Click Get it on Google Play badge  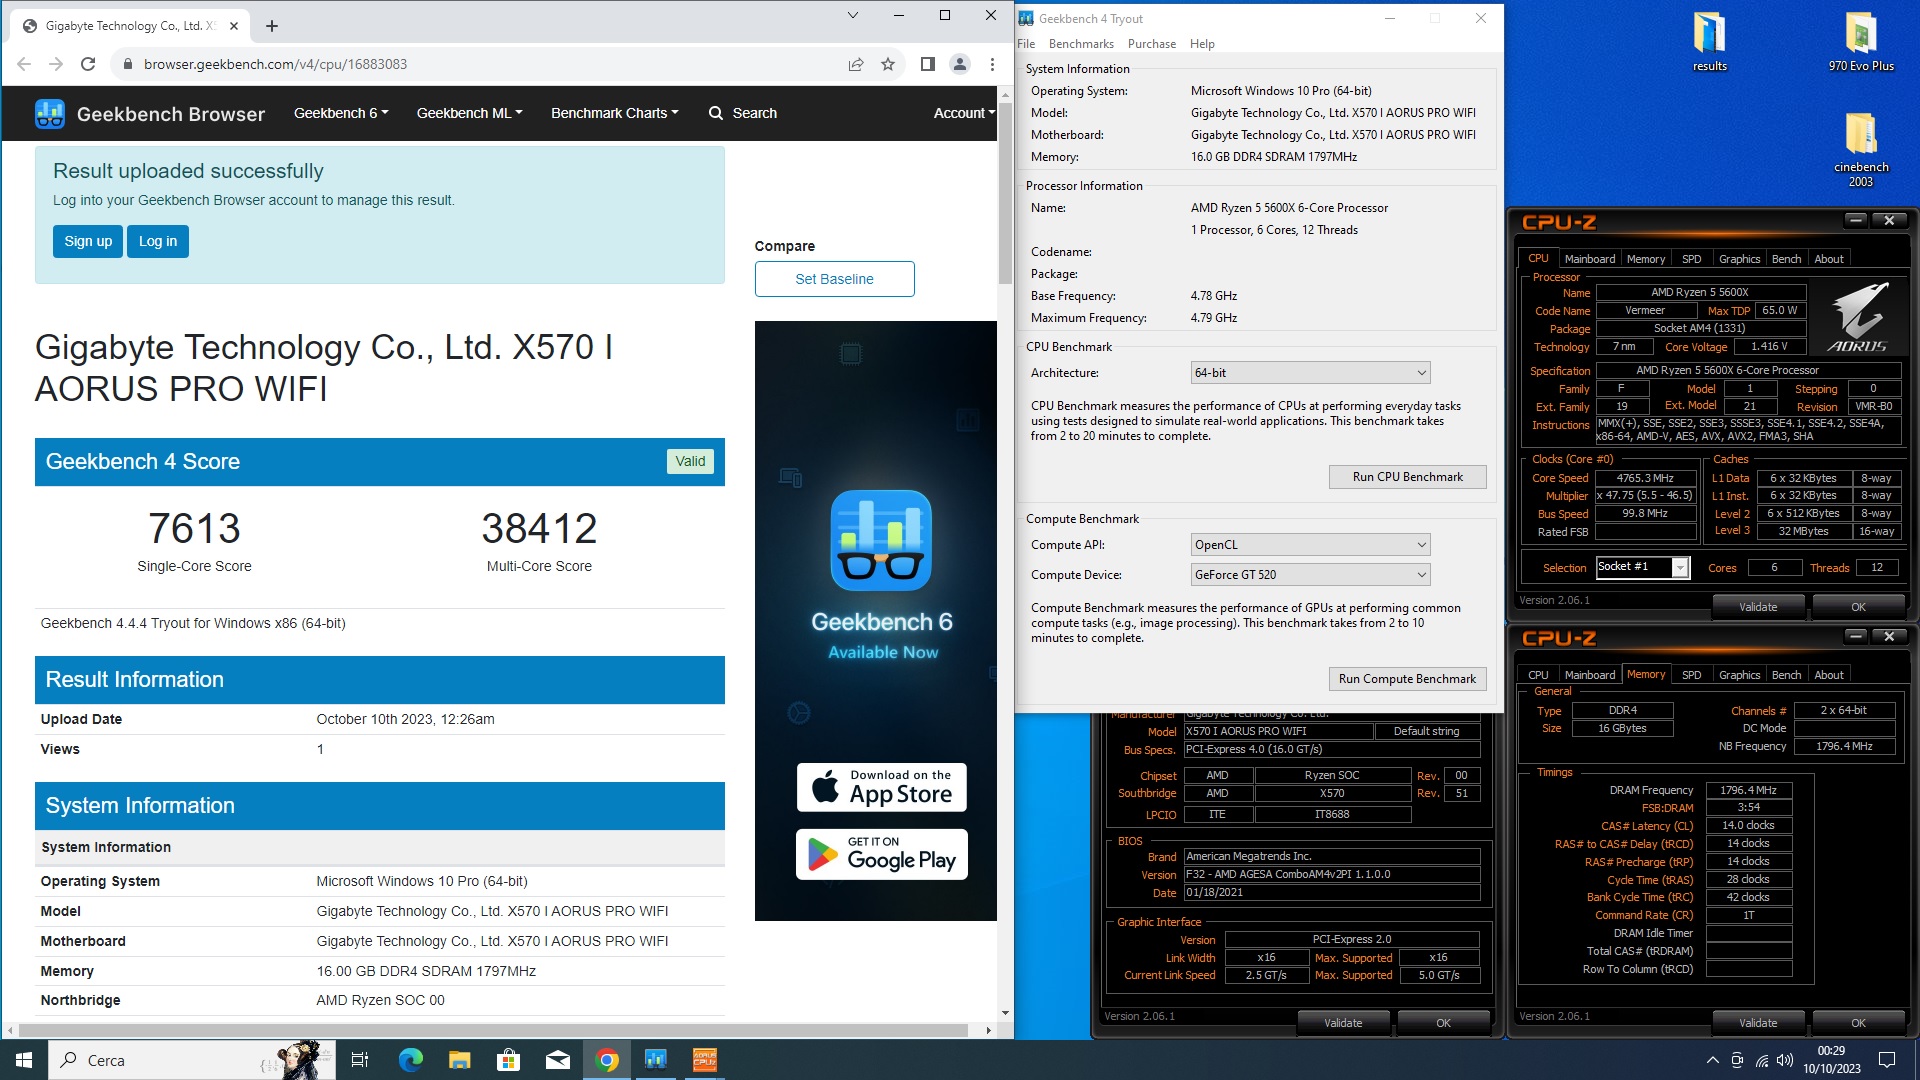(x=881, y=854)
